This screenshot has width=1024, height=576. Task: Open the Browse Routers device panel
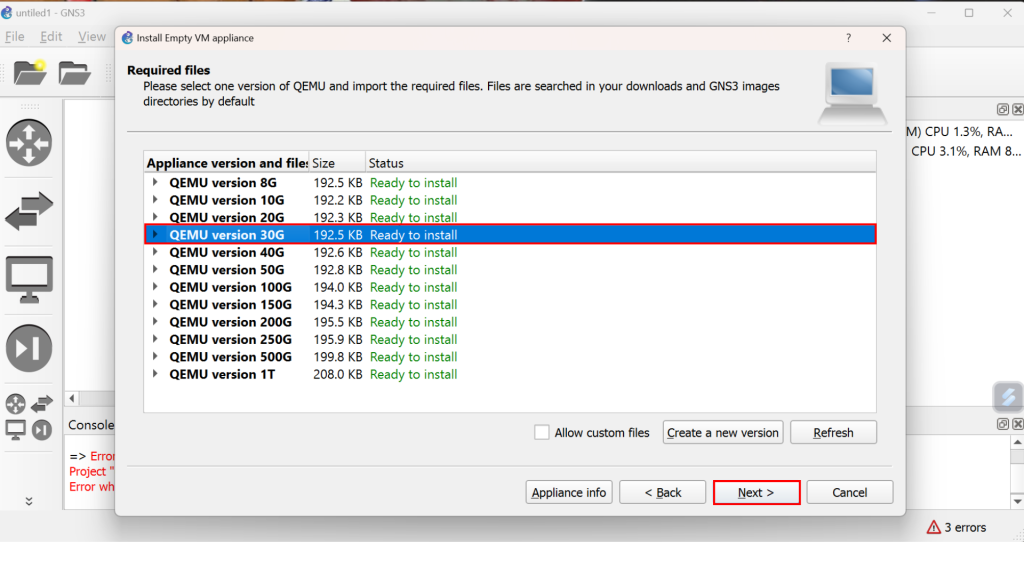click(x=29, y=143)
